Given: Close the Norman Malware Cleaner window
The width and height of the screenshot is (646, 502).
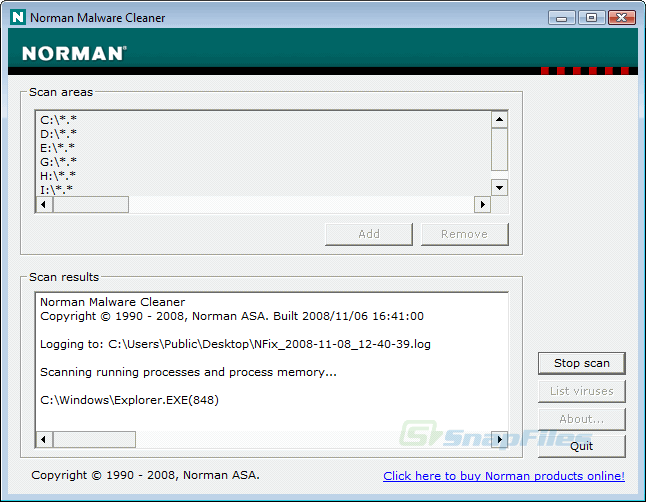Looking at the screenshot, I should pos(622,18).
